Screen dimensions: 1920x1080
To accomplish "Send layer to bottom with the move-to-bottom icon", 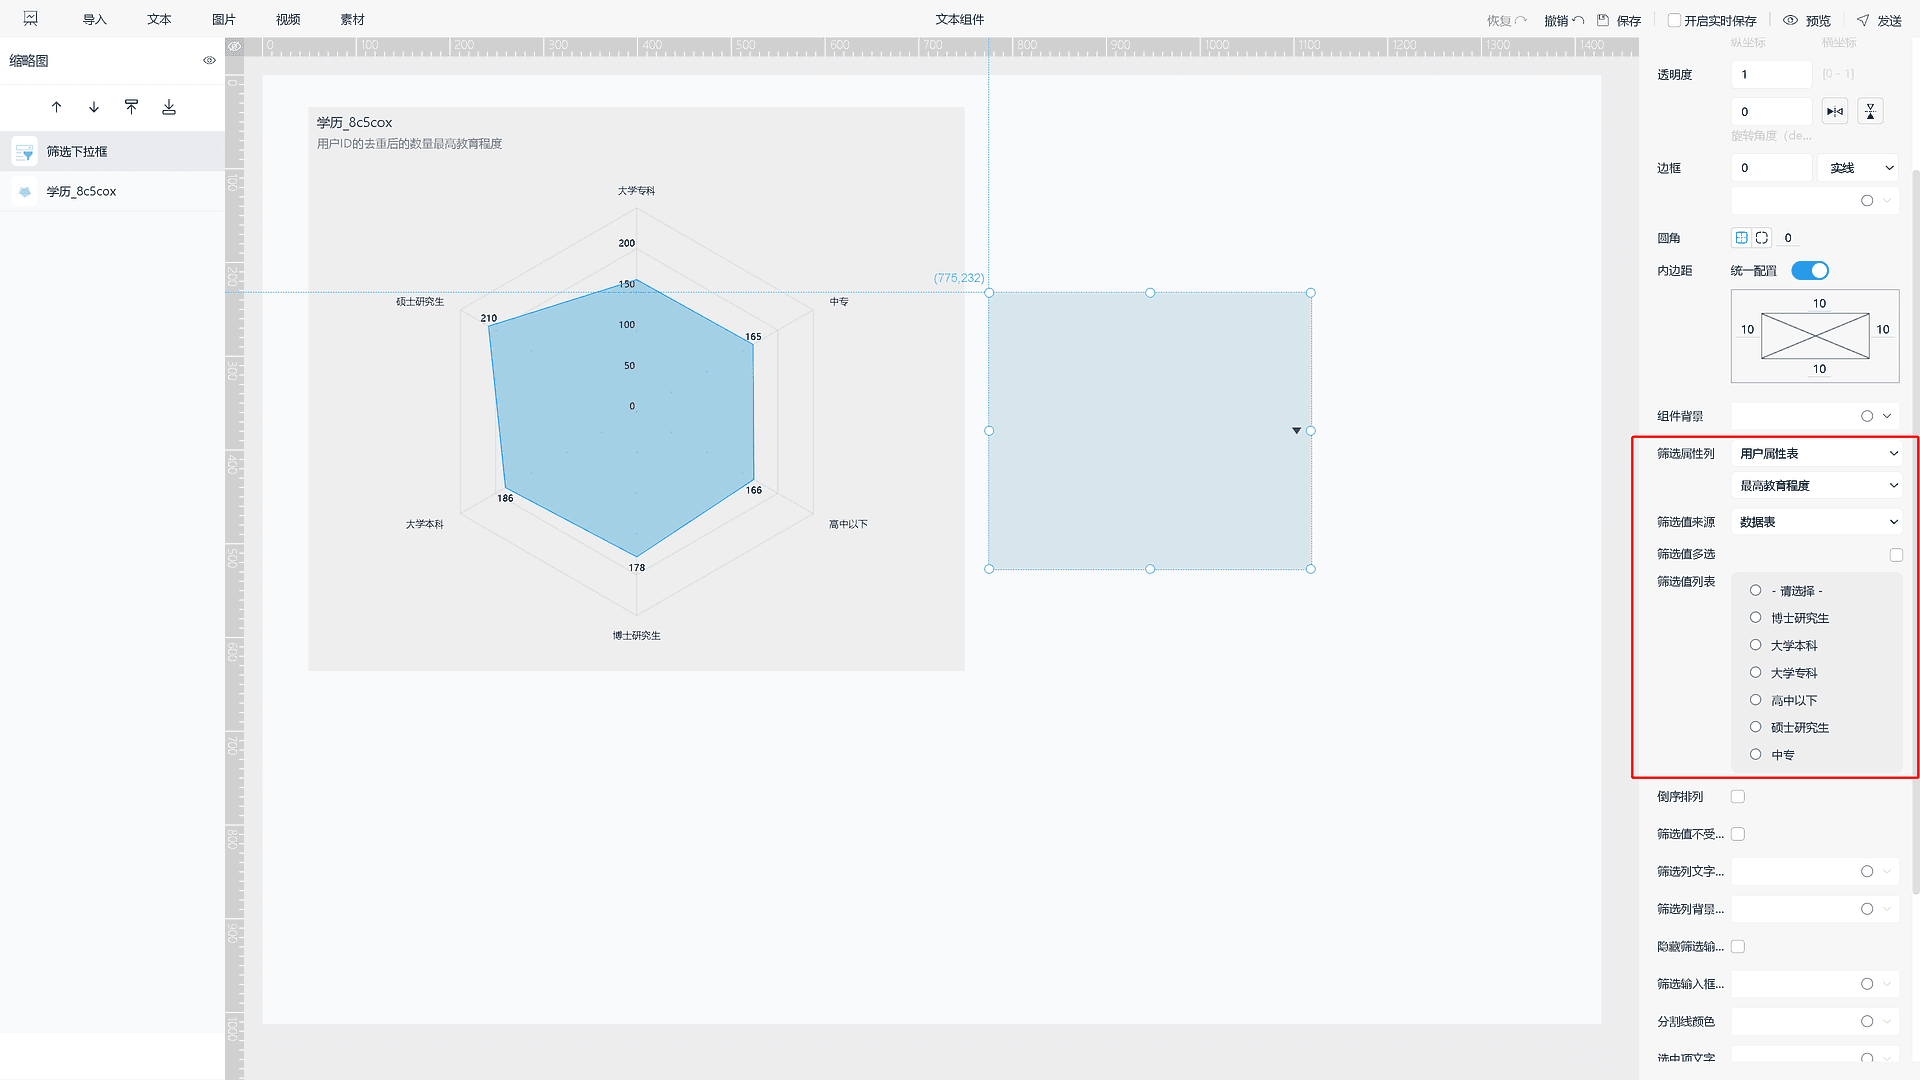I will pyautogui.click(x=169, y=107).
